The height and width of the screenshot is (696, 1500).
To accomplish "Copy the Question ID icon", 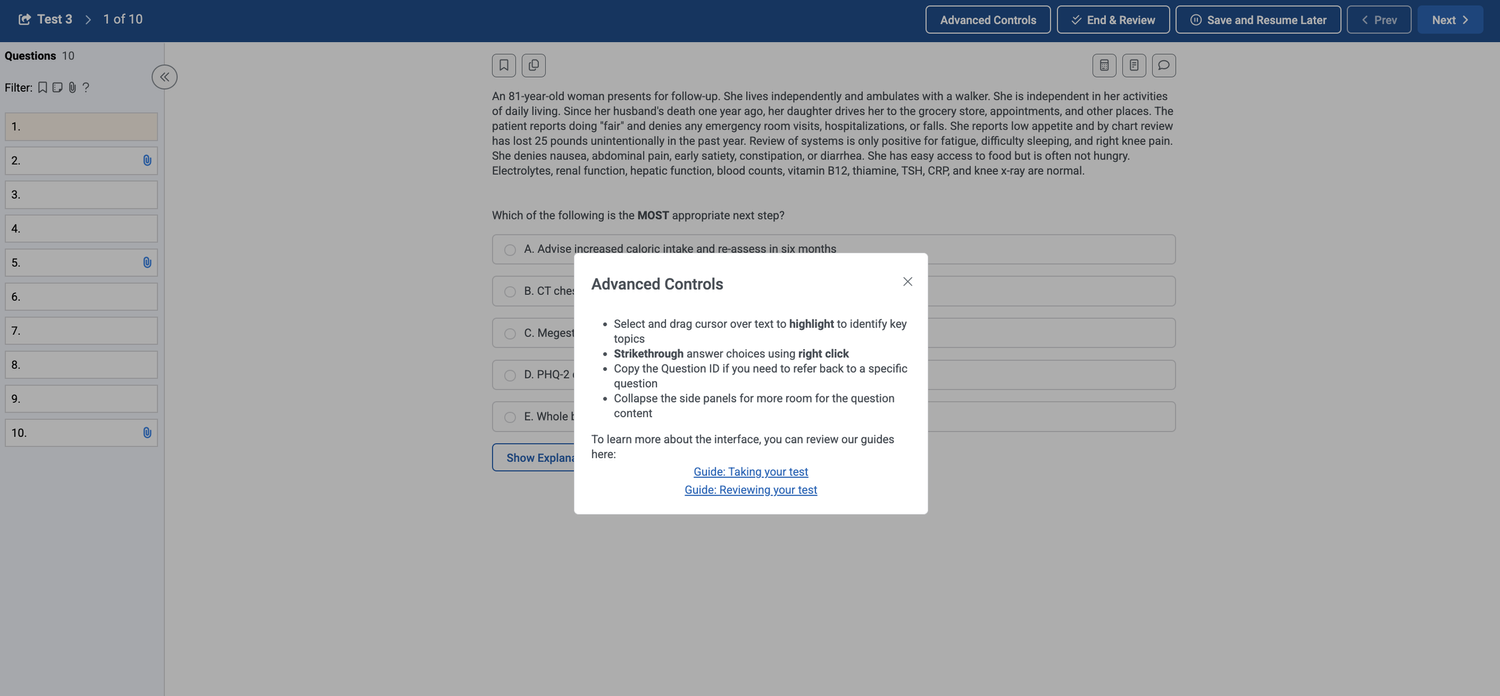I will click(534, 65).
